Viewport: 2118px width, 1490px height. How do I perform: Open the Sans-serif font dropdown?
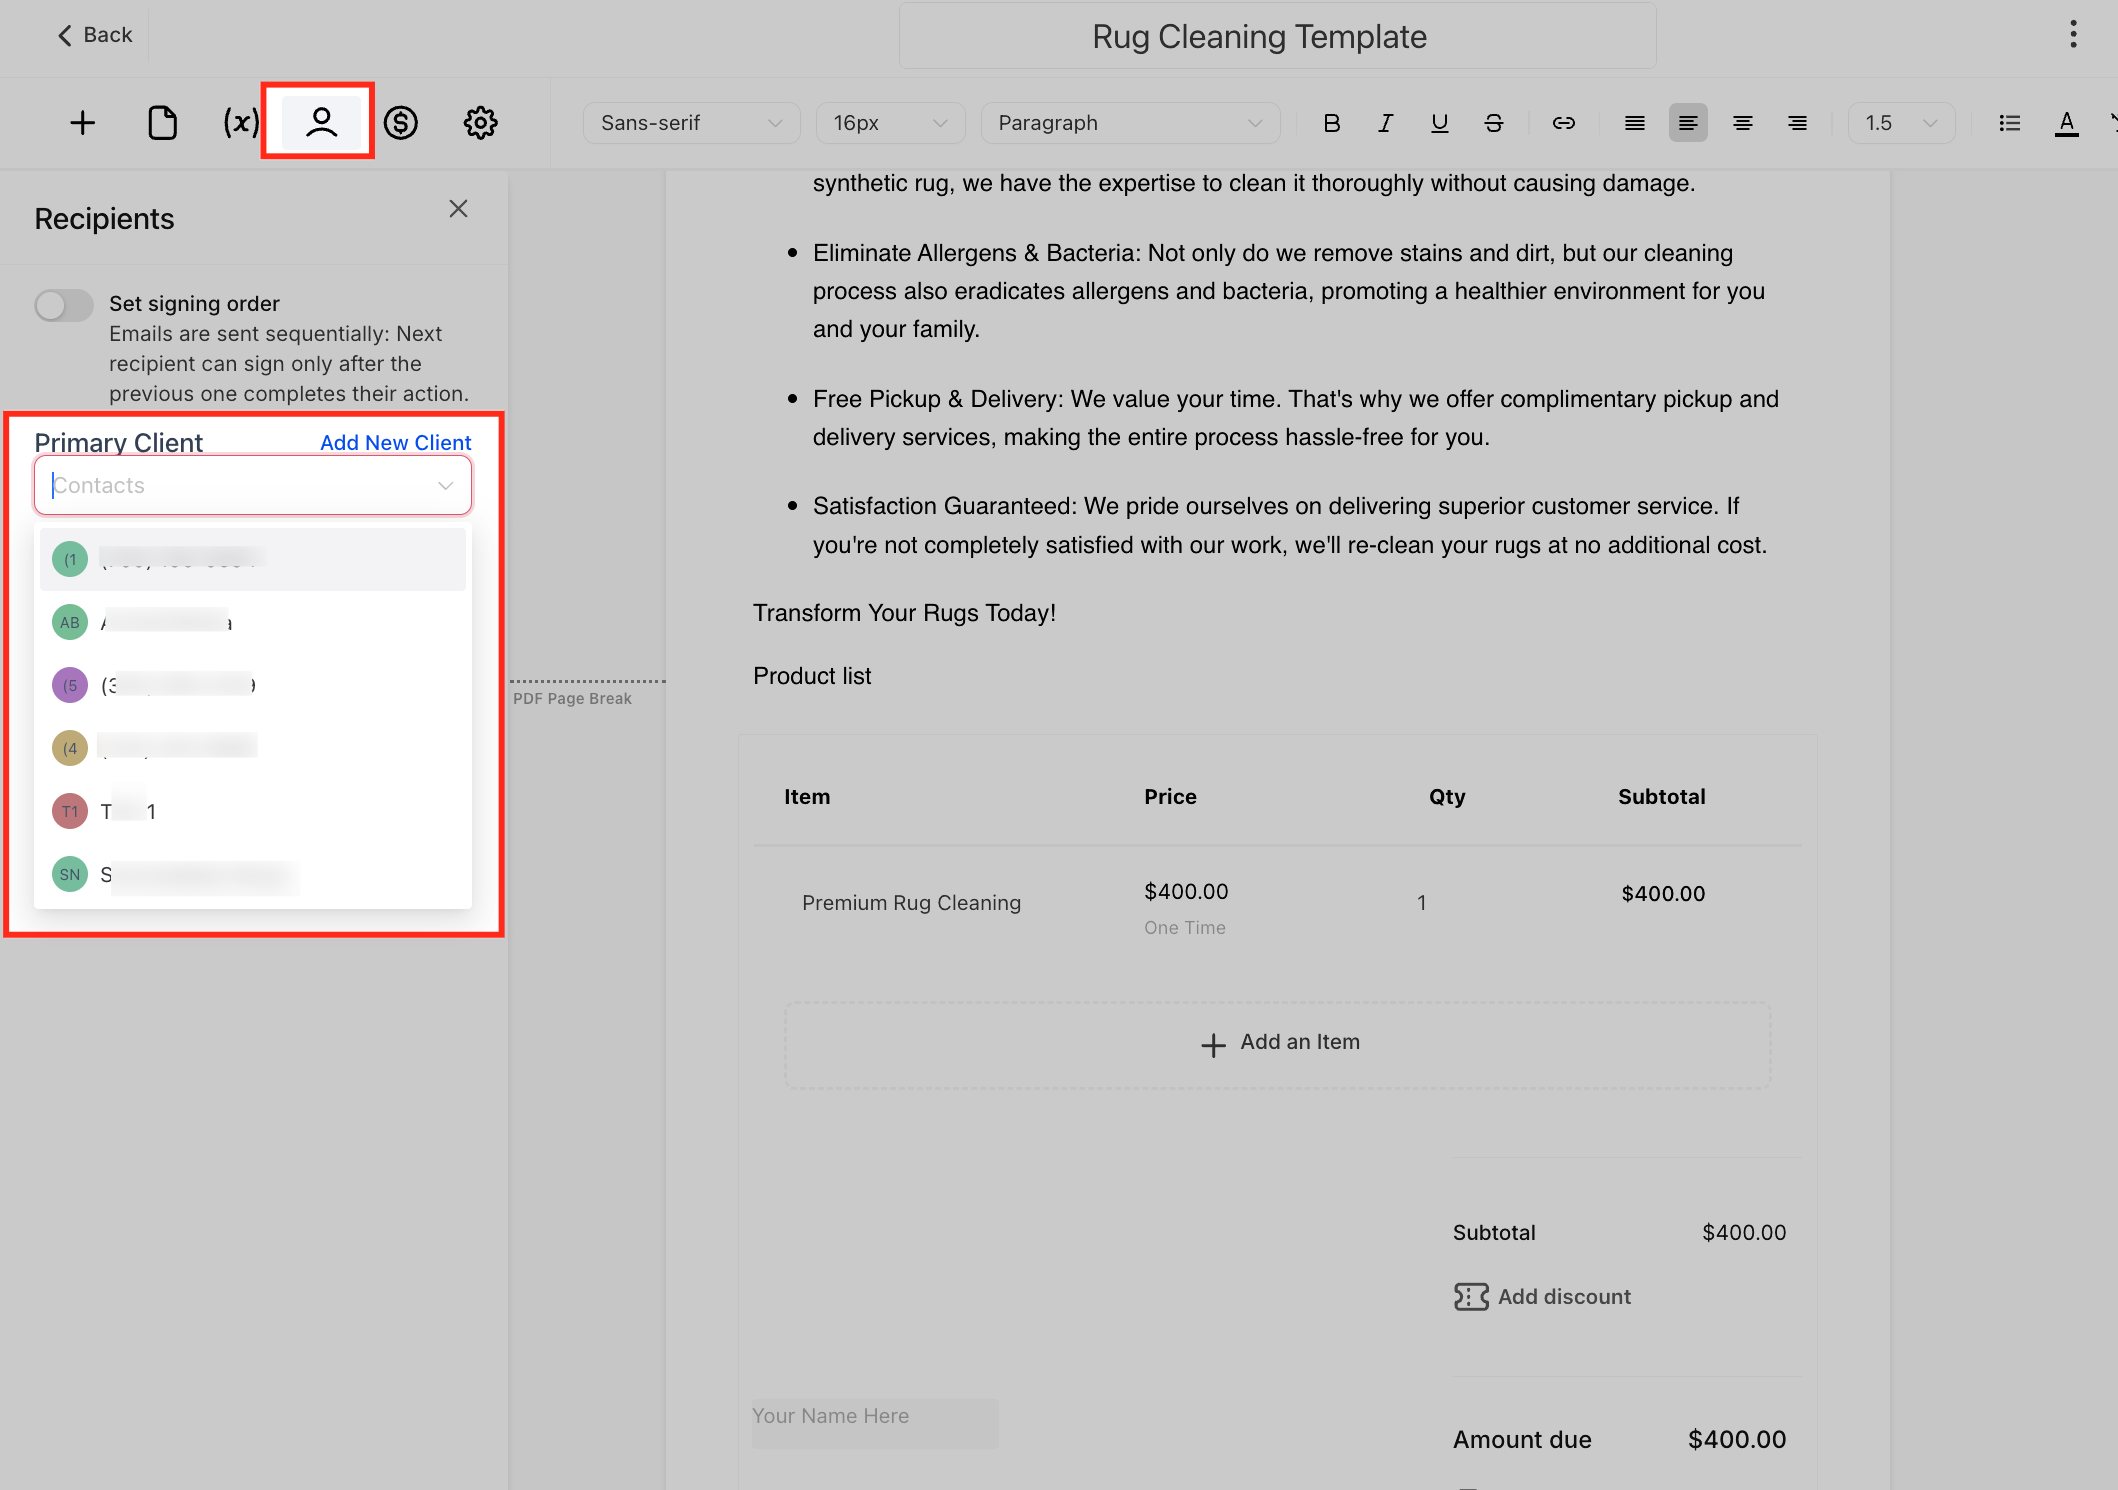coord(690,123)
